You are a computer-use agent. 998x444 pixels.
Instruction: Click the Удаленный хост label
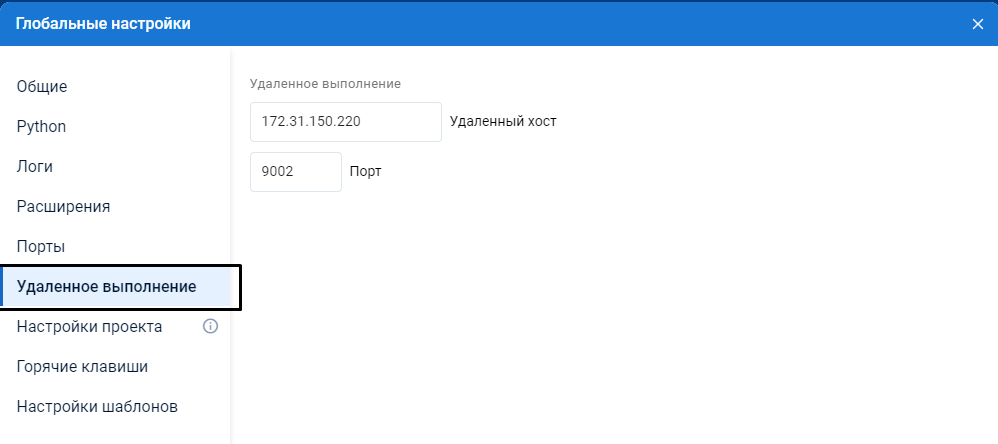click(x=503, y=121)
